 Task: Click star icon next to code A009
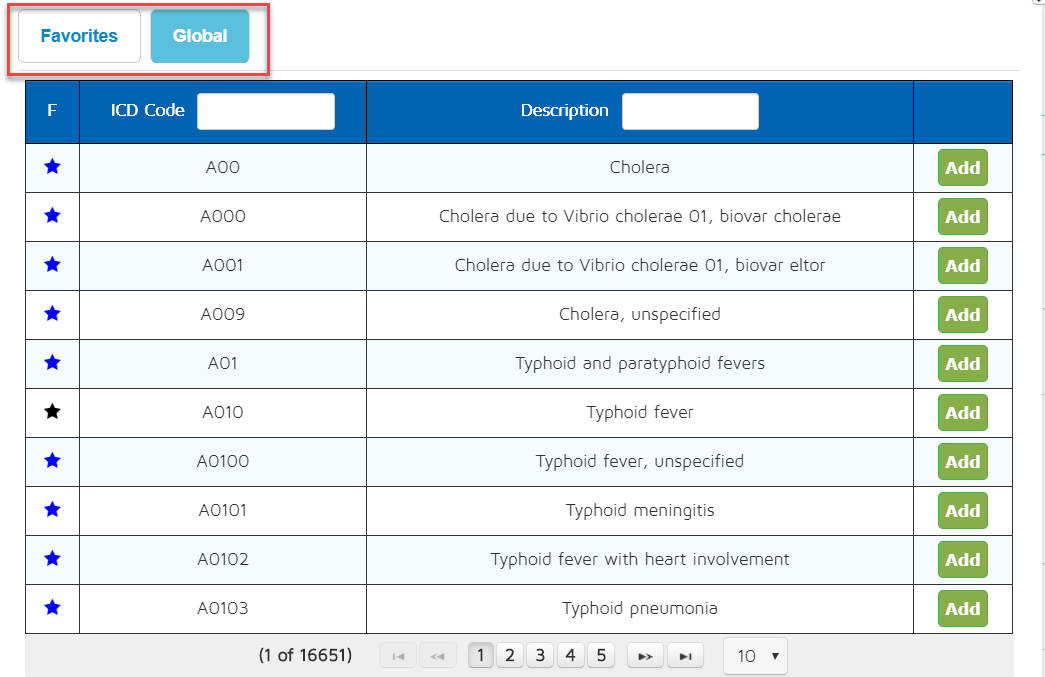[52, 314]
